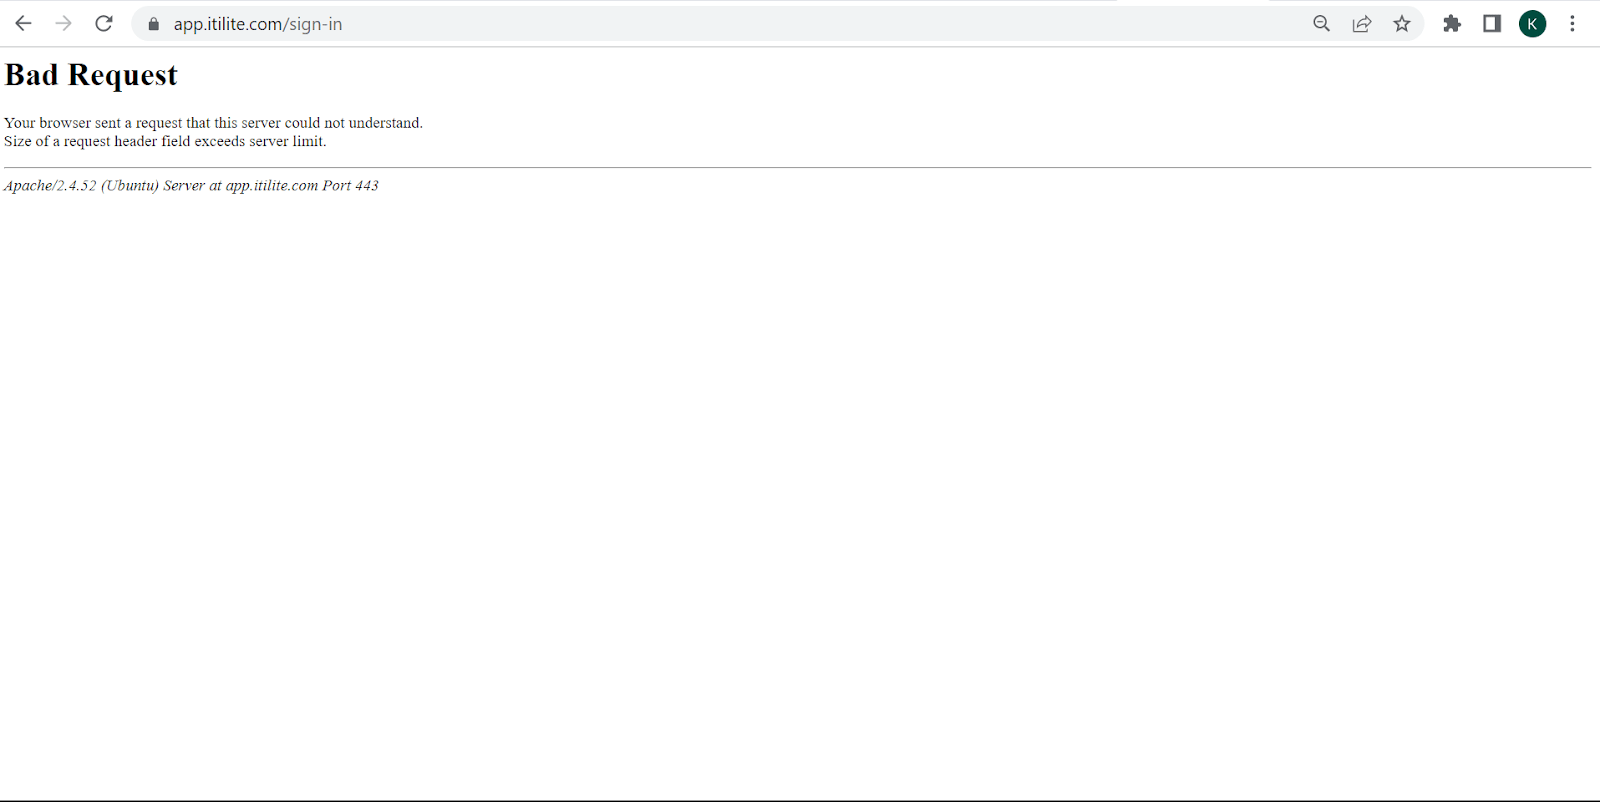Screen dimensions: 1600x802
Task: Click the text "Your browser sent a request that this server could not understand."
Action: 213,123
